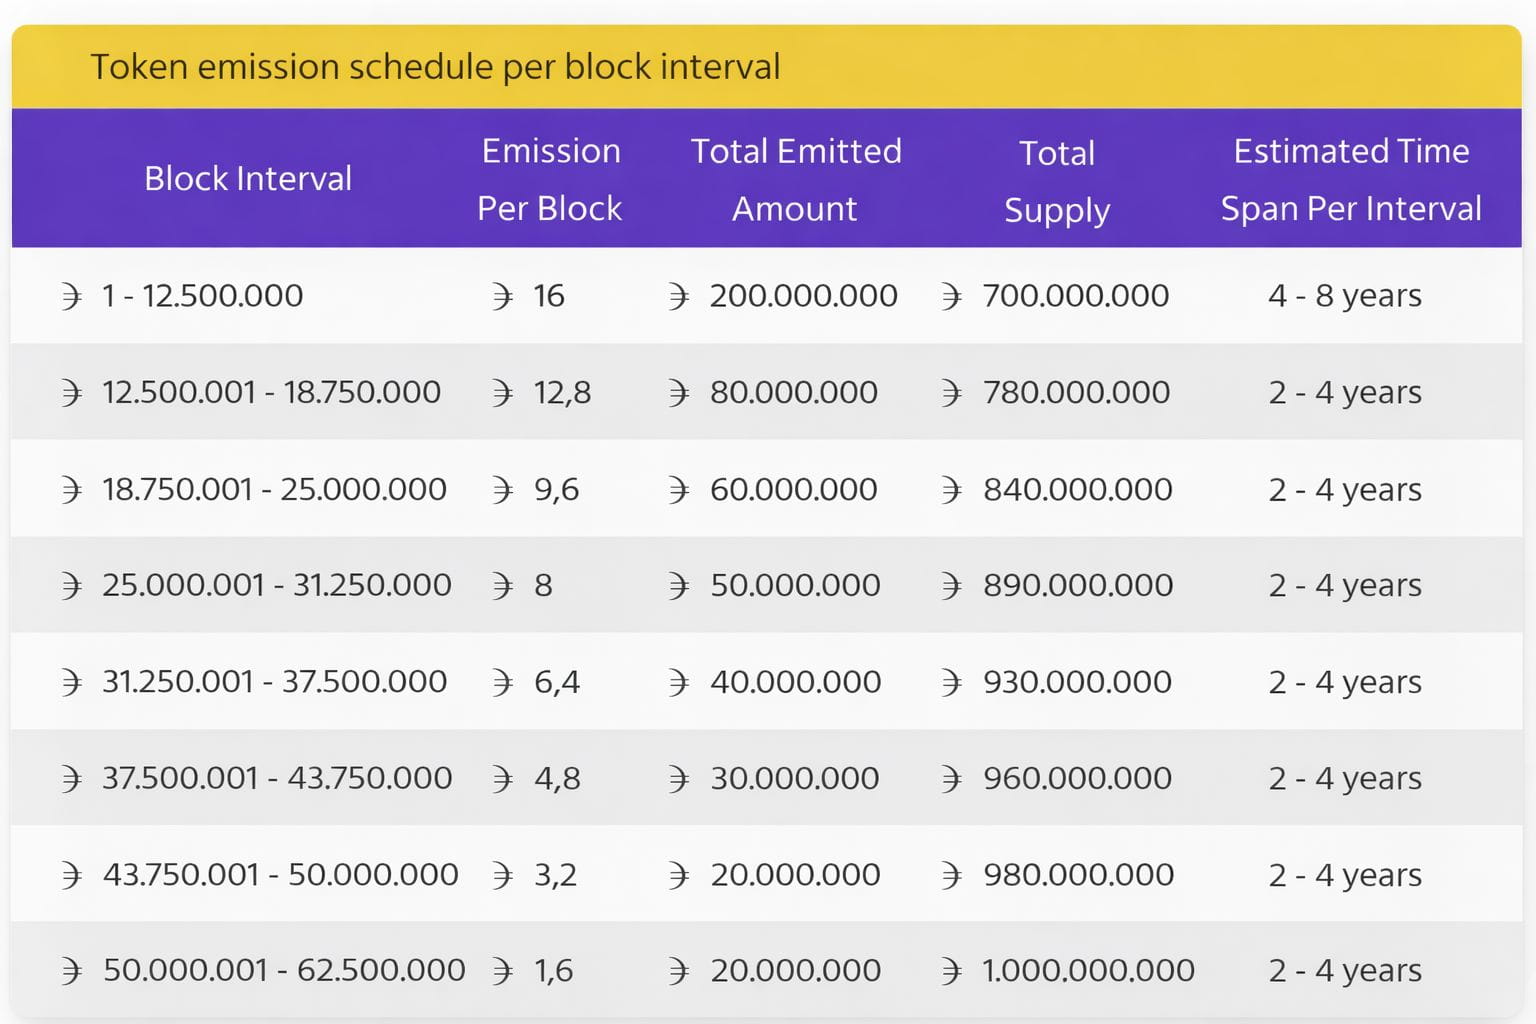Click the 25.000.001 - 31.250.000 block interval text
Viewport: 1536px width, 1024px height.
tap(277, 585)
